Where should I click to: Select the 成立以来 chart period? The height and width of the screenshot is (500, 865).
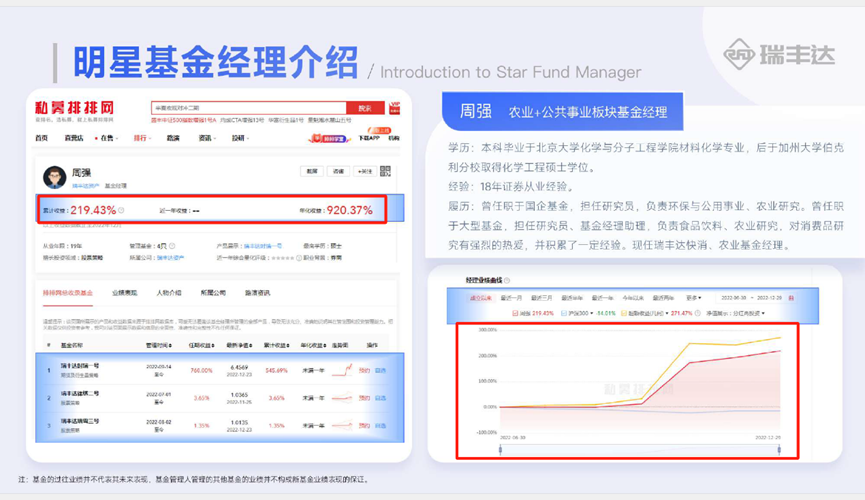point(480,298)
